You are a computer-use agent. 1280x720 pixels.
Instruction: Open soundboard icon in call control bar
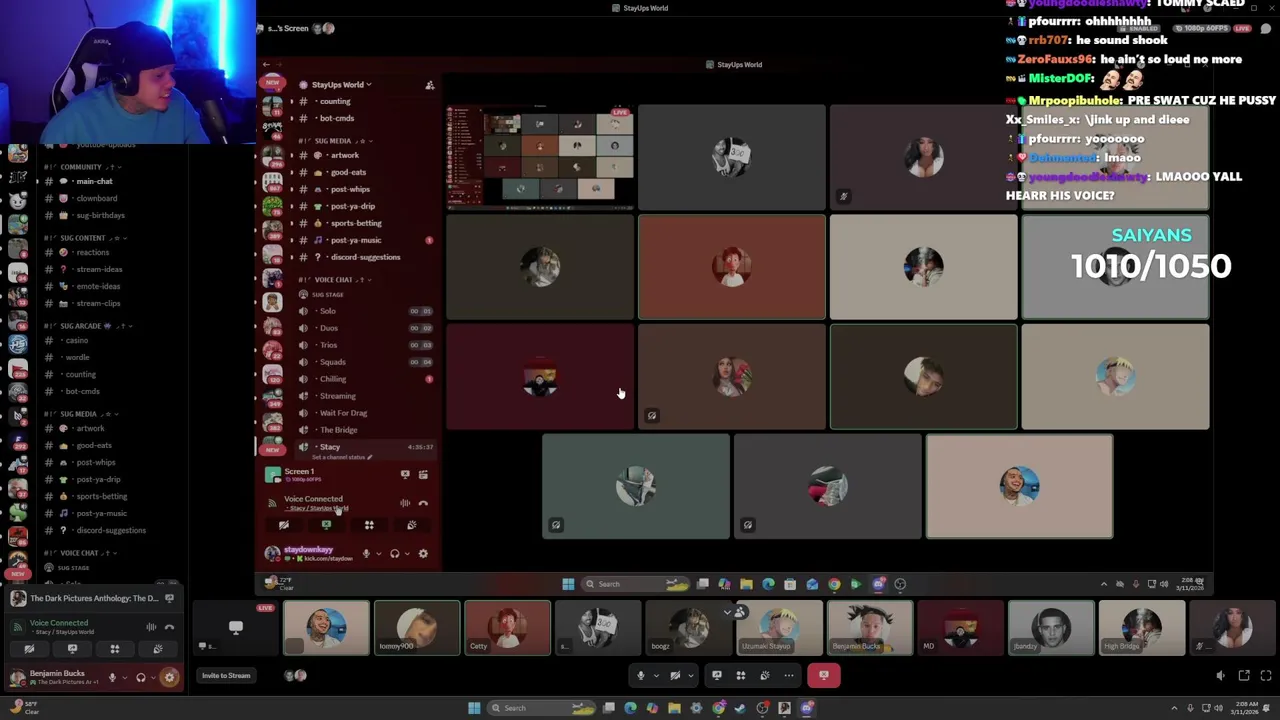pyautogui.click(x=765, y=676)
